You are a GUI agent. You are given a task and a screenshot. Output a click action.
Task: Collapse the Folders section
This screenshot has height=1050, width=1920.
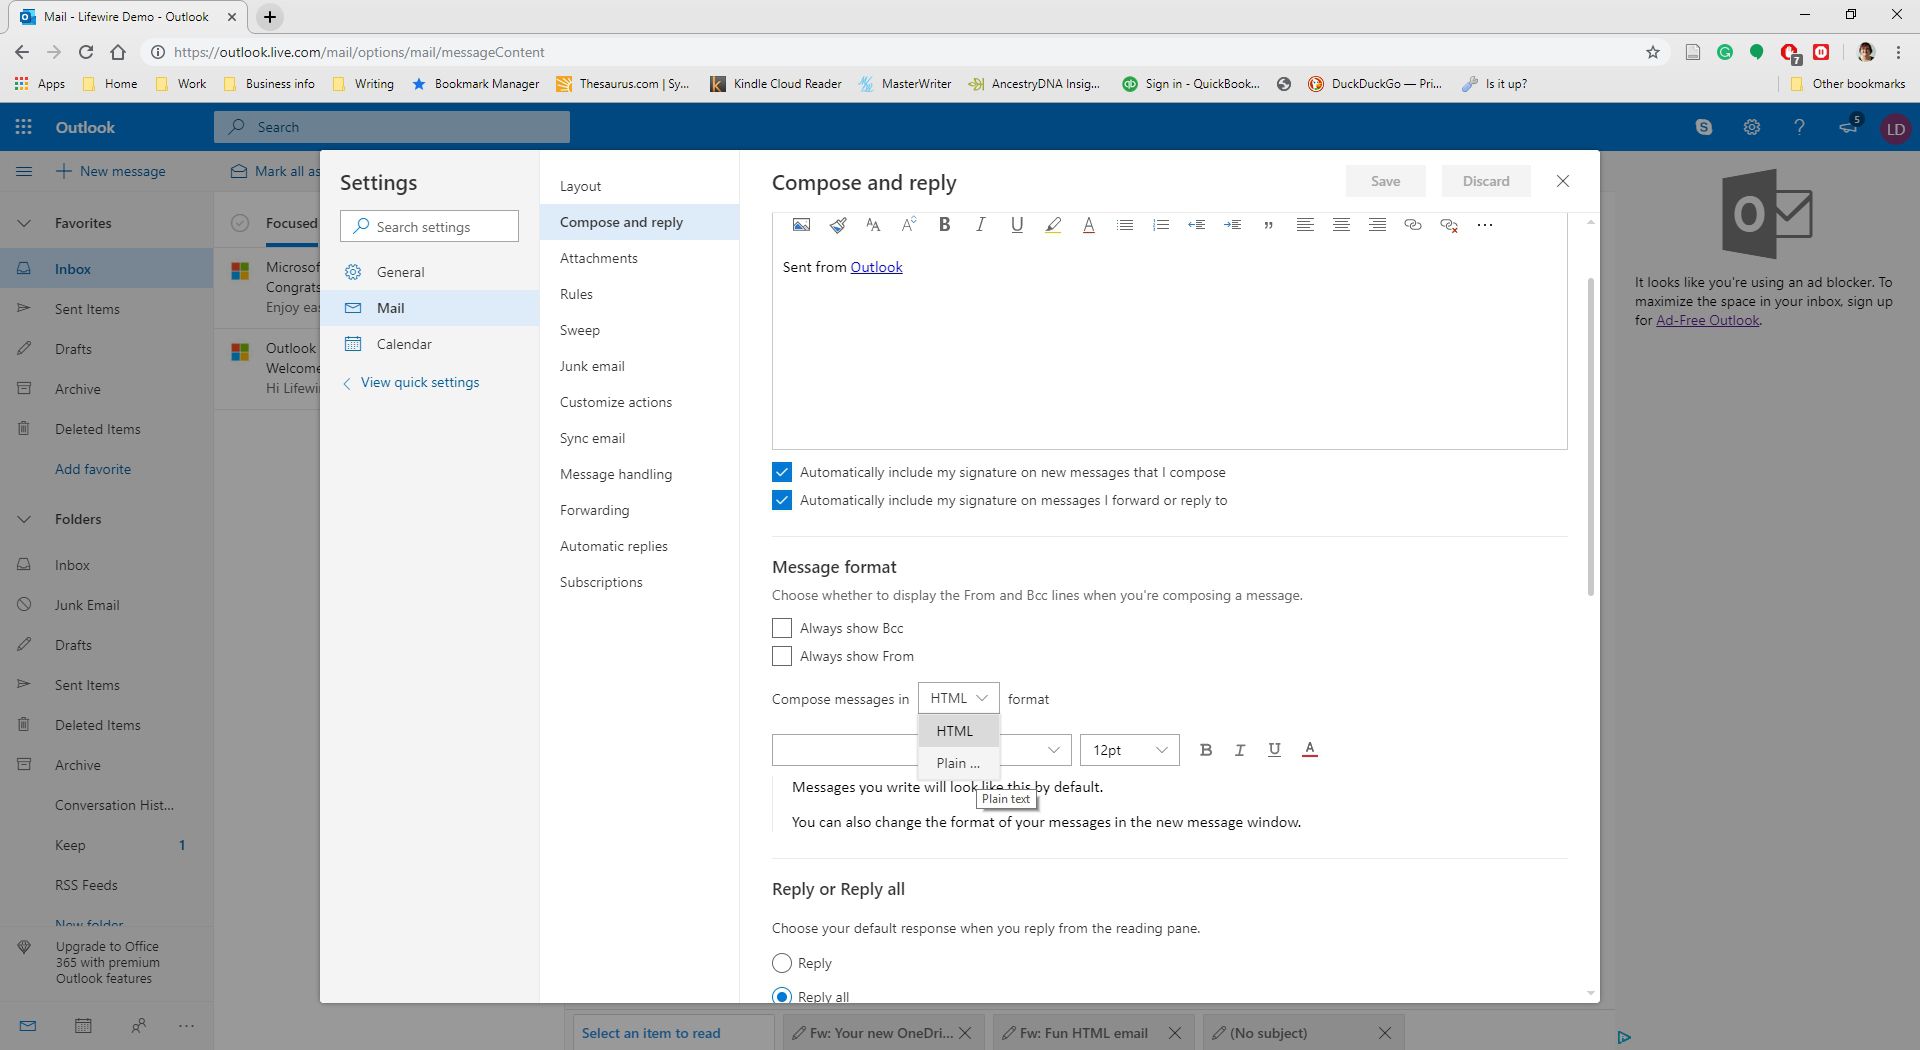tap(25, 519)
